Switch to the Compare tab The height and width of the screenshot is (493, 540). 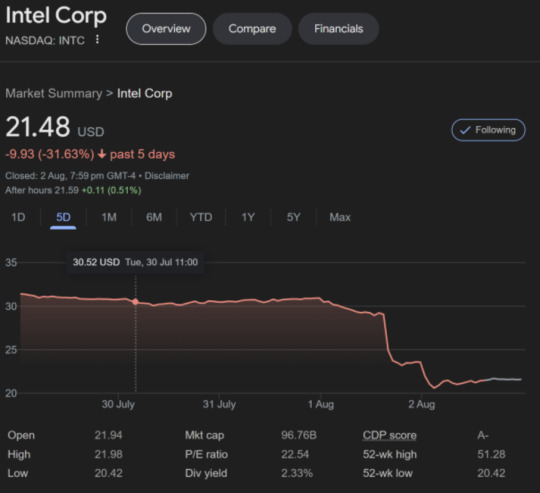click(252, 29)
